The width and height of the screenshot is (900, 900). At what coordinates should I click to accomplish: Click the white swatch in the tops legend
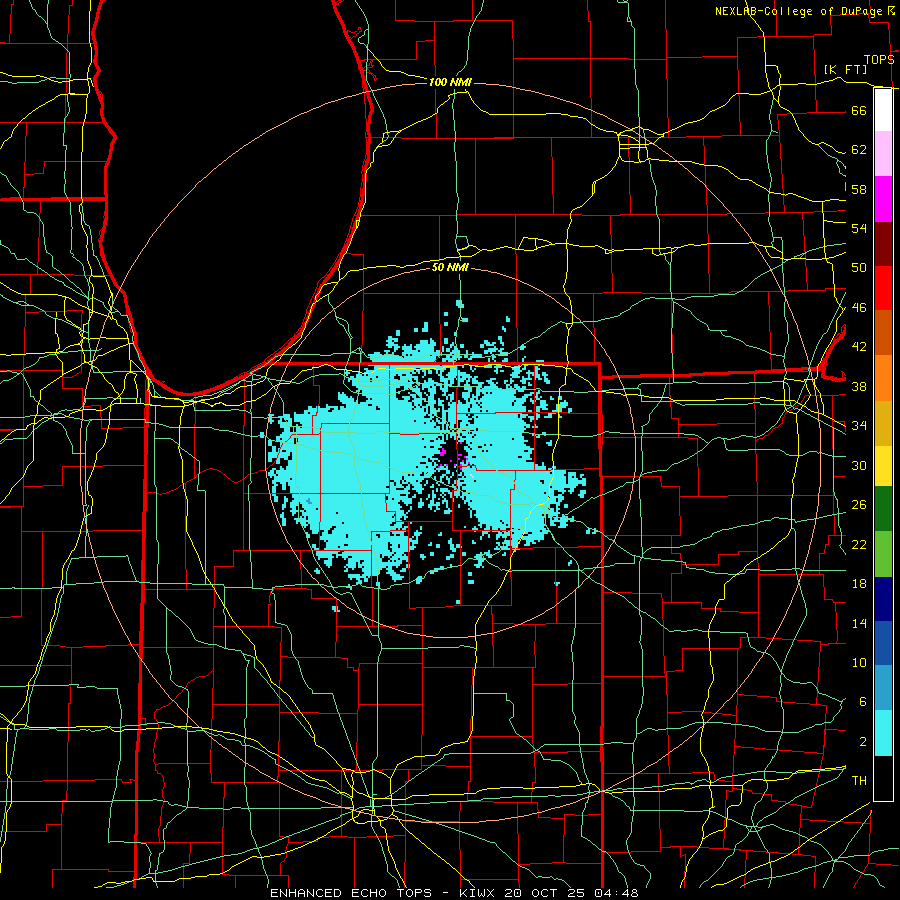tap(883, 110)
